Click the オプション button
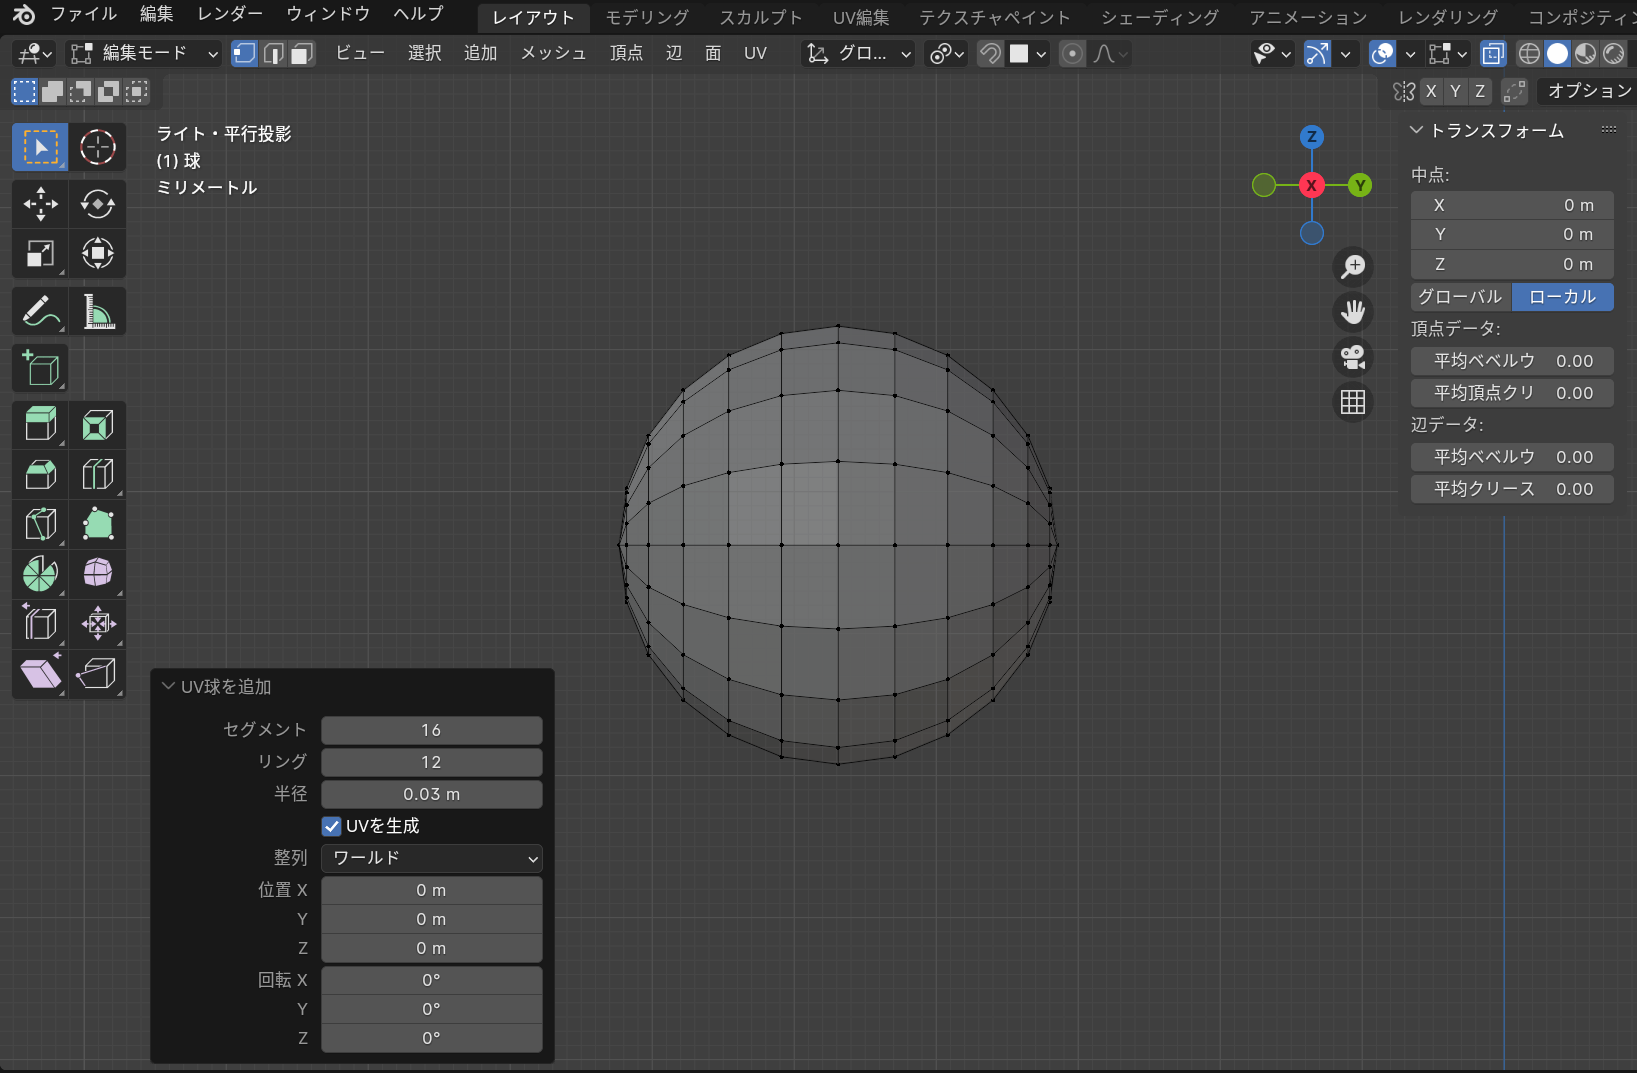 [1587, 91]
